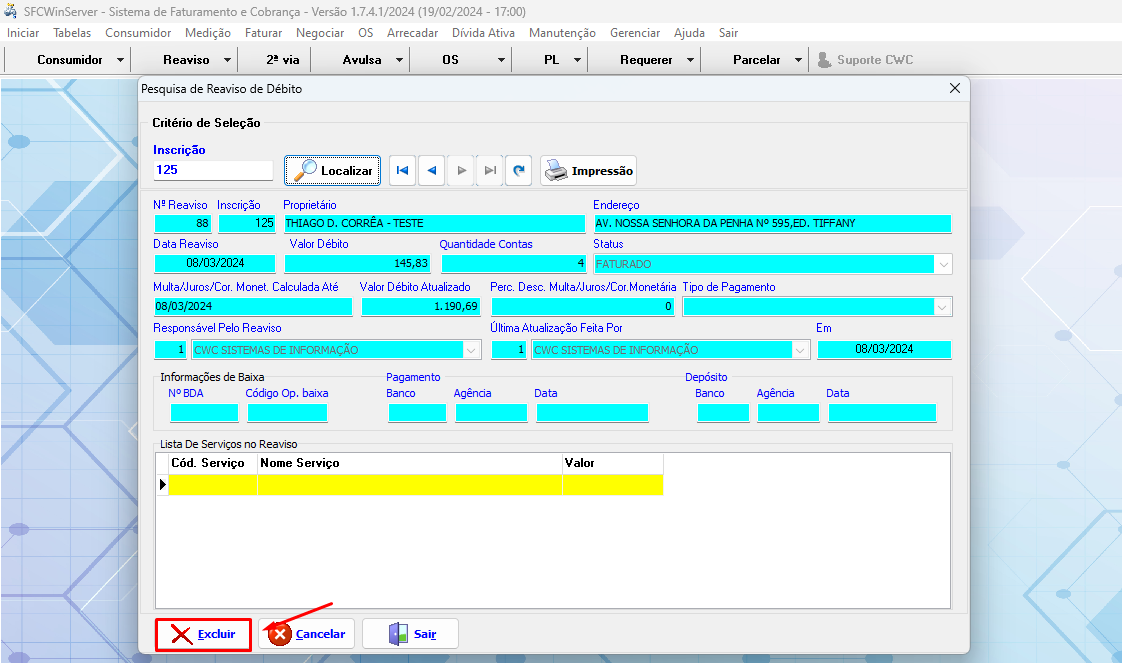Open the Impressão printer button
The height and width of the screenshot is (663, 1122).
pos(588,171)
